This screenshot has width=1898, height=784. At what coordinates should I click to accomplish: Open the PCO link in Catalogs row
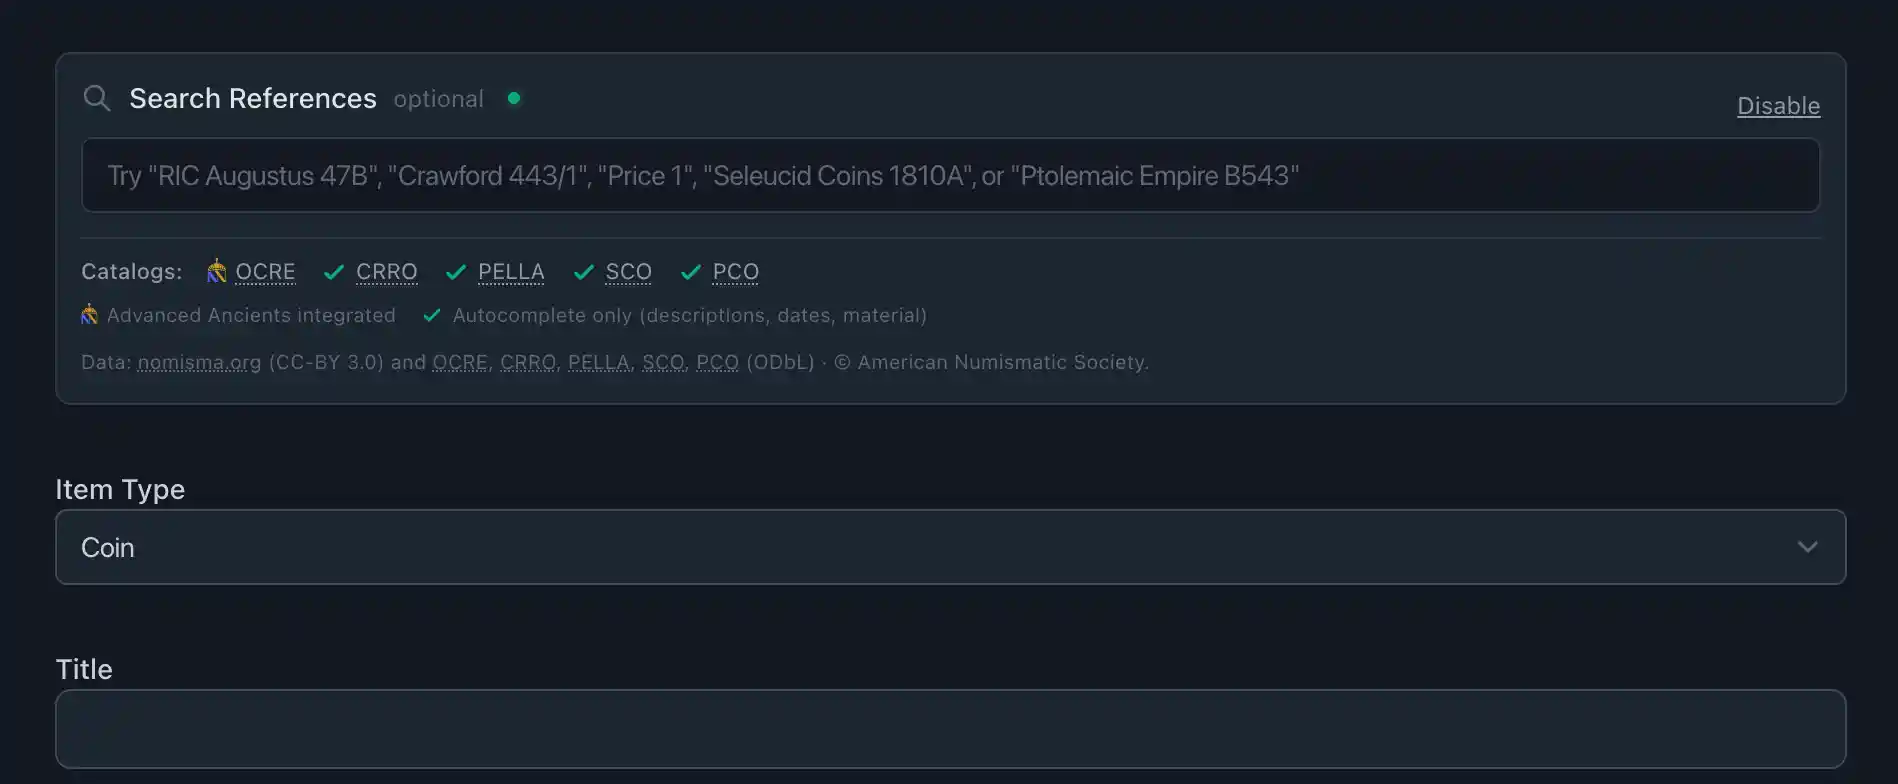(x=735, y=272)
